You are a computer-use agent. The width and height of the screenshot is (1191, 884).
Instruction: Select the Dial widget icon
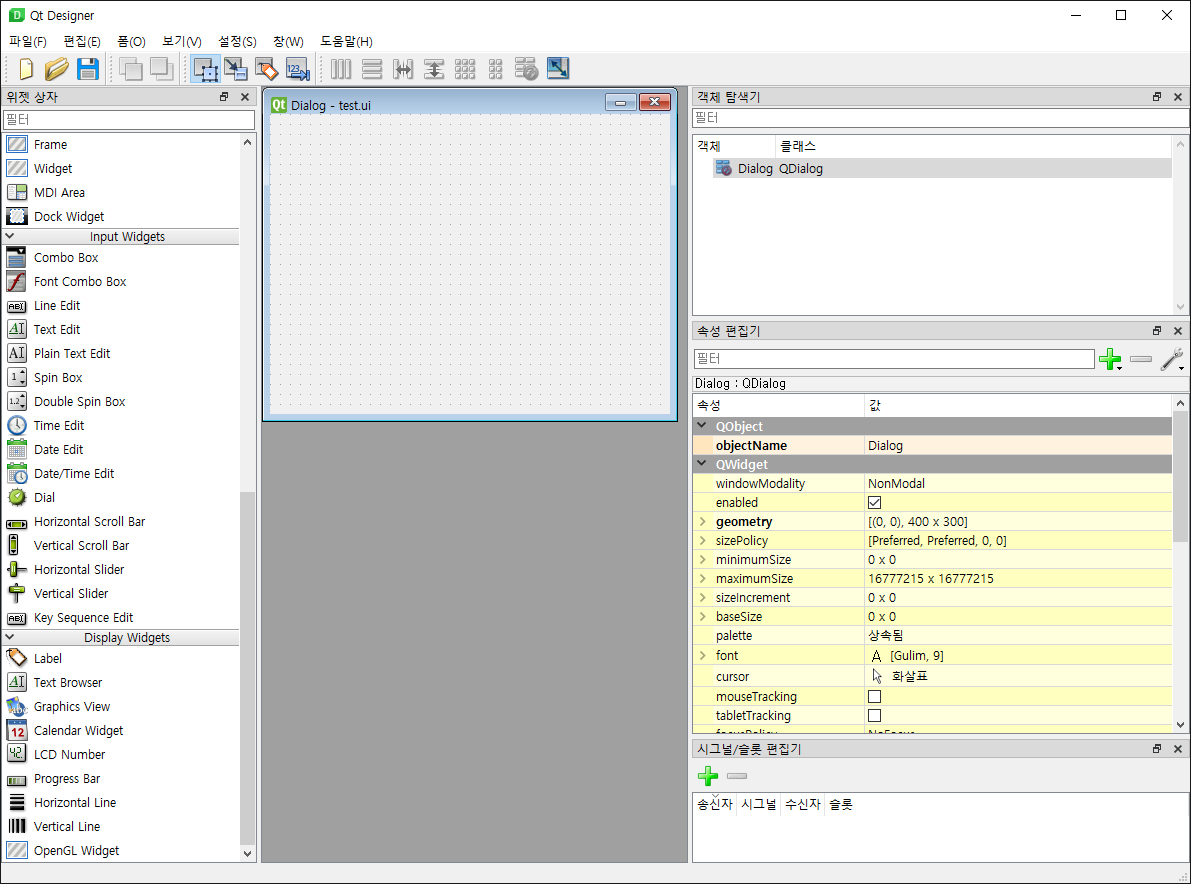tap(17, 497)
